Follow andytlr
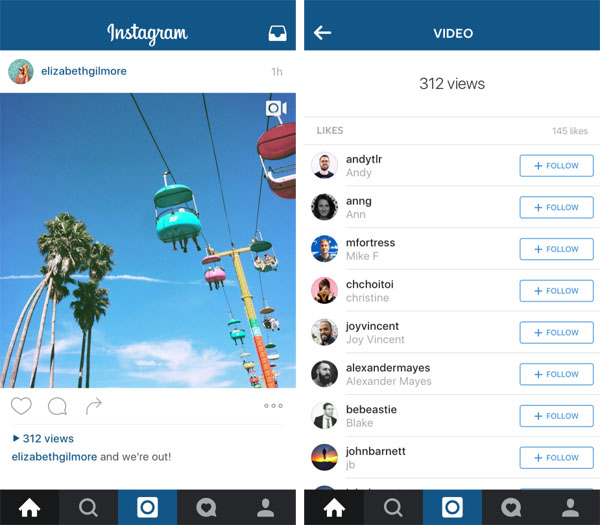This screenshot has width=600, height=525. pyautogui.click(x=556, y=166)
